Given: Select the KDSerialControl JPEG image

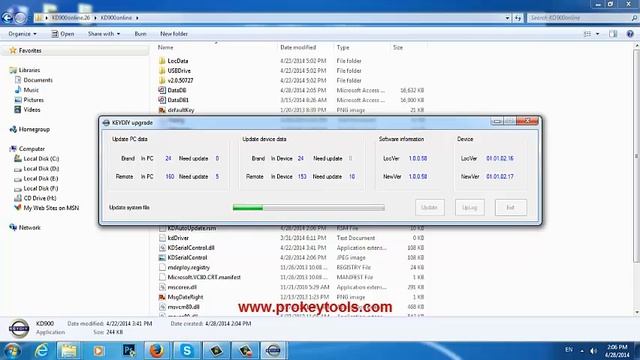Looking at the screenshot, I should click(x=187, y=258).
